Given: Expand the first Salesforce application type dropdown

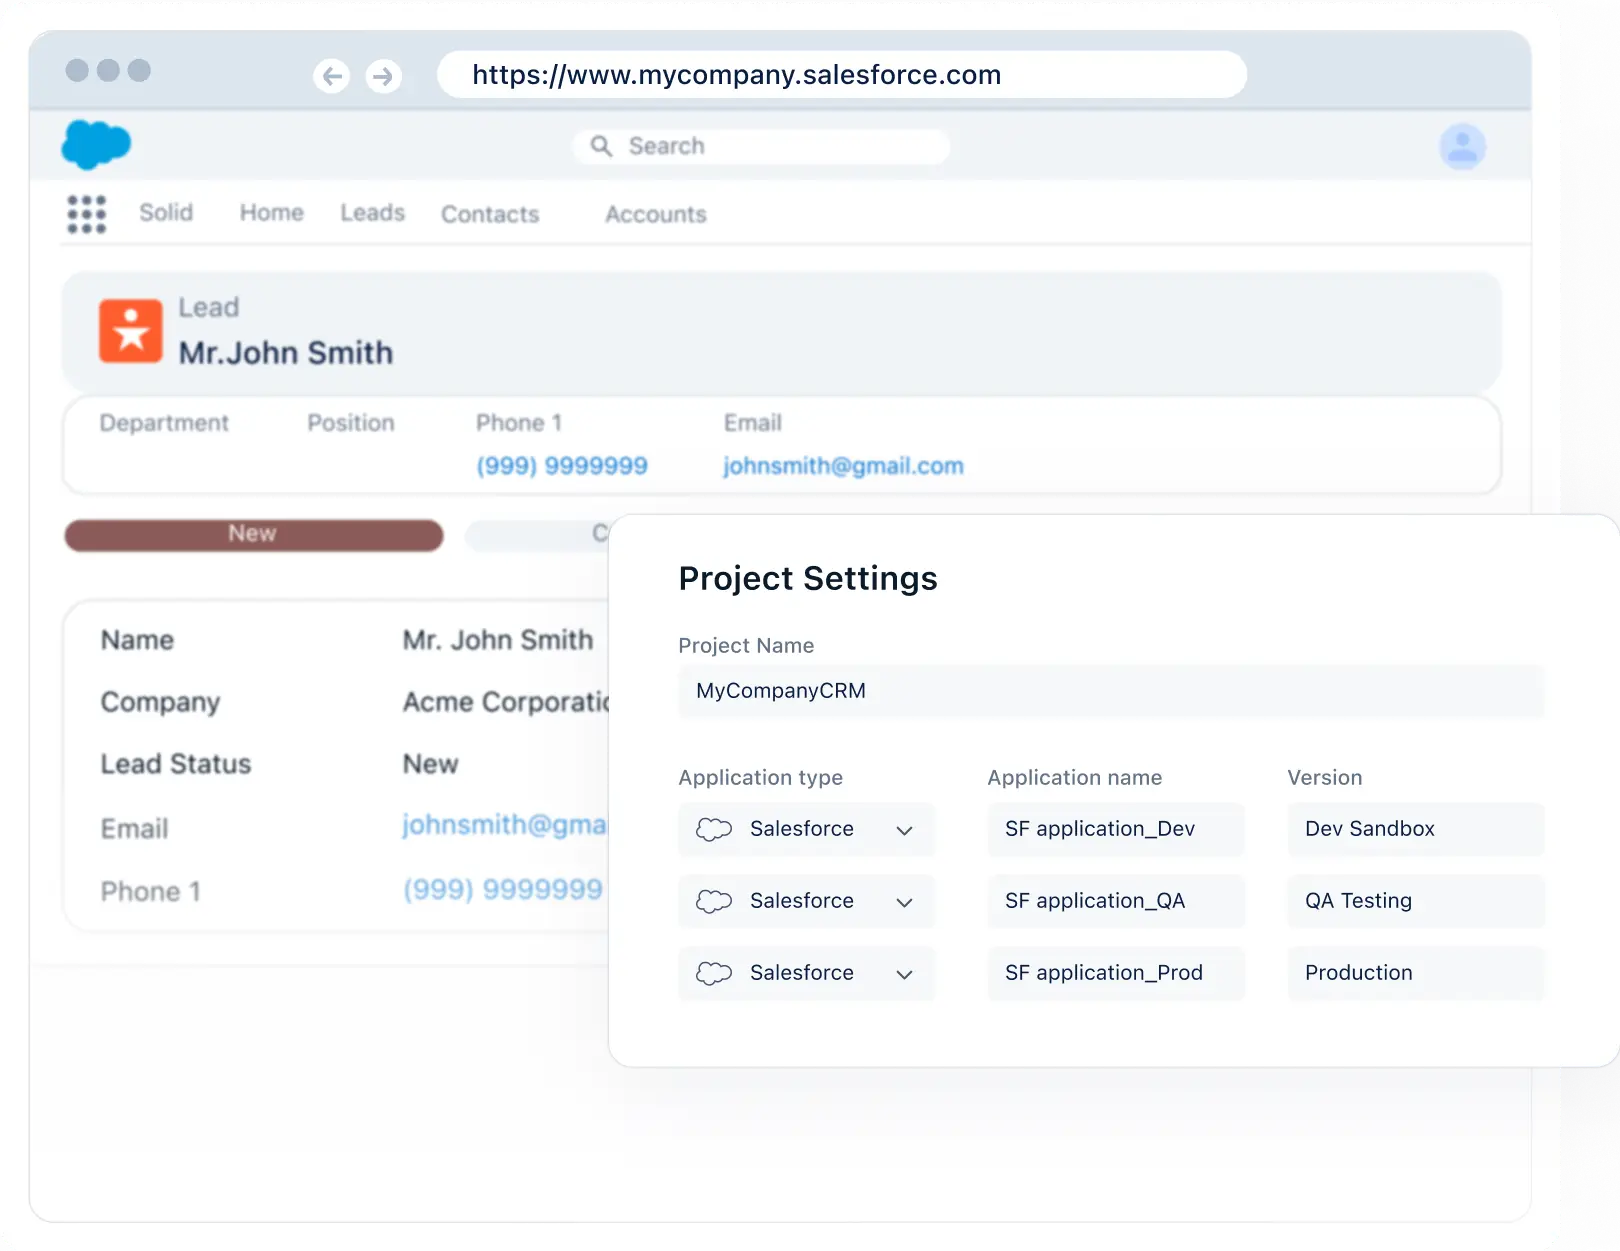Looking at the screenshot, I should pyautogui.click(x=904, y=830).
